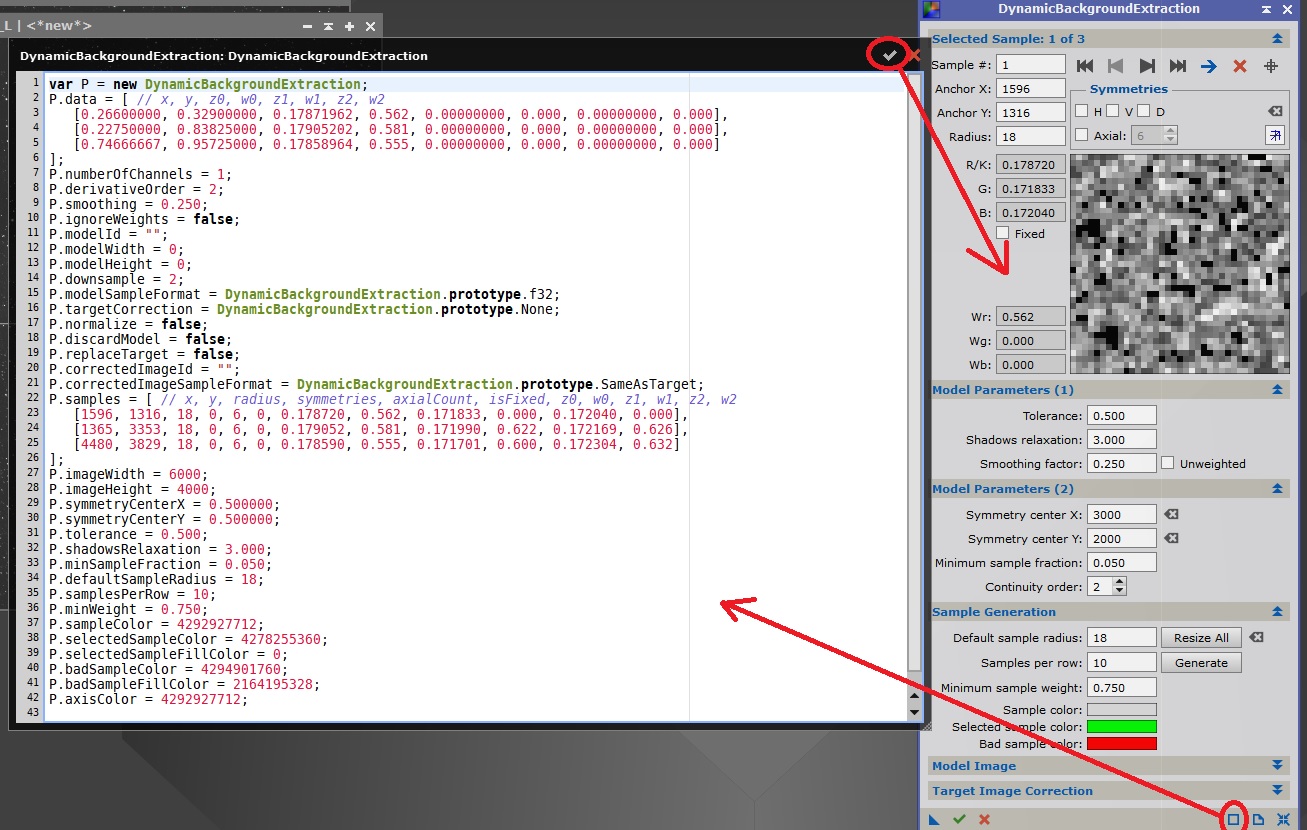1307x830 pixels.
Task: Delete the selected sample with the red X
Action: click(1240, 66)
